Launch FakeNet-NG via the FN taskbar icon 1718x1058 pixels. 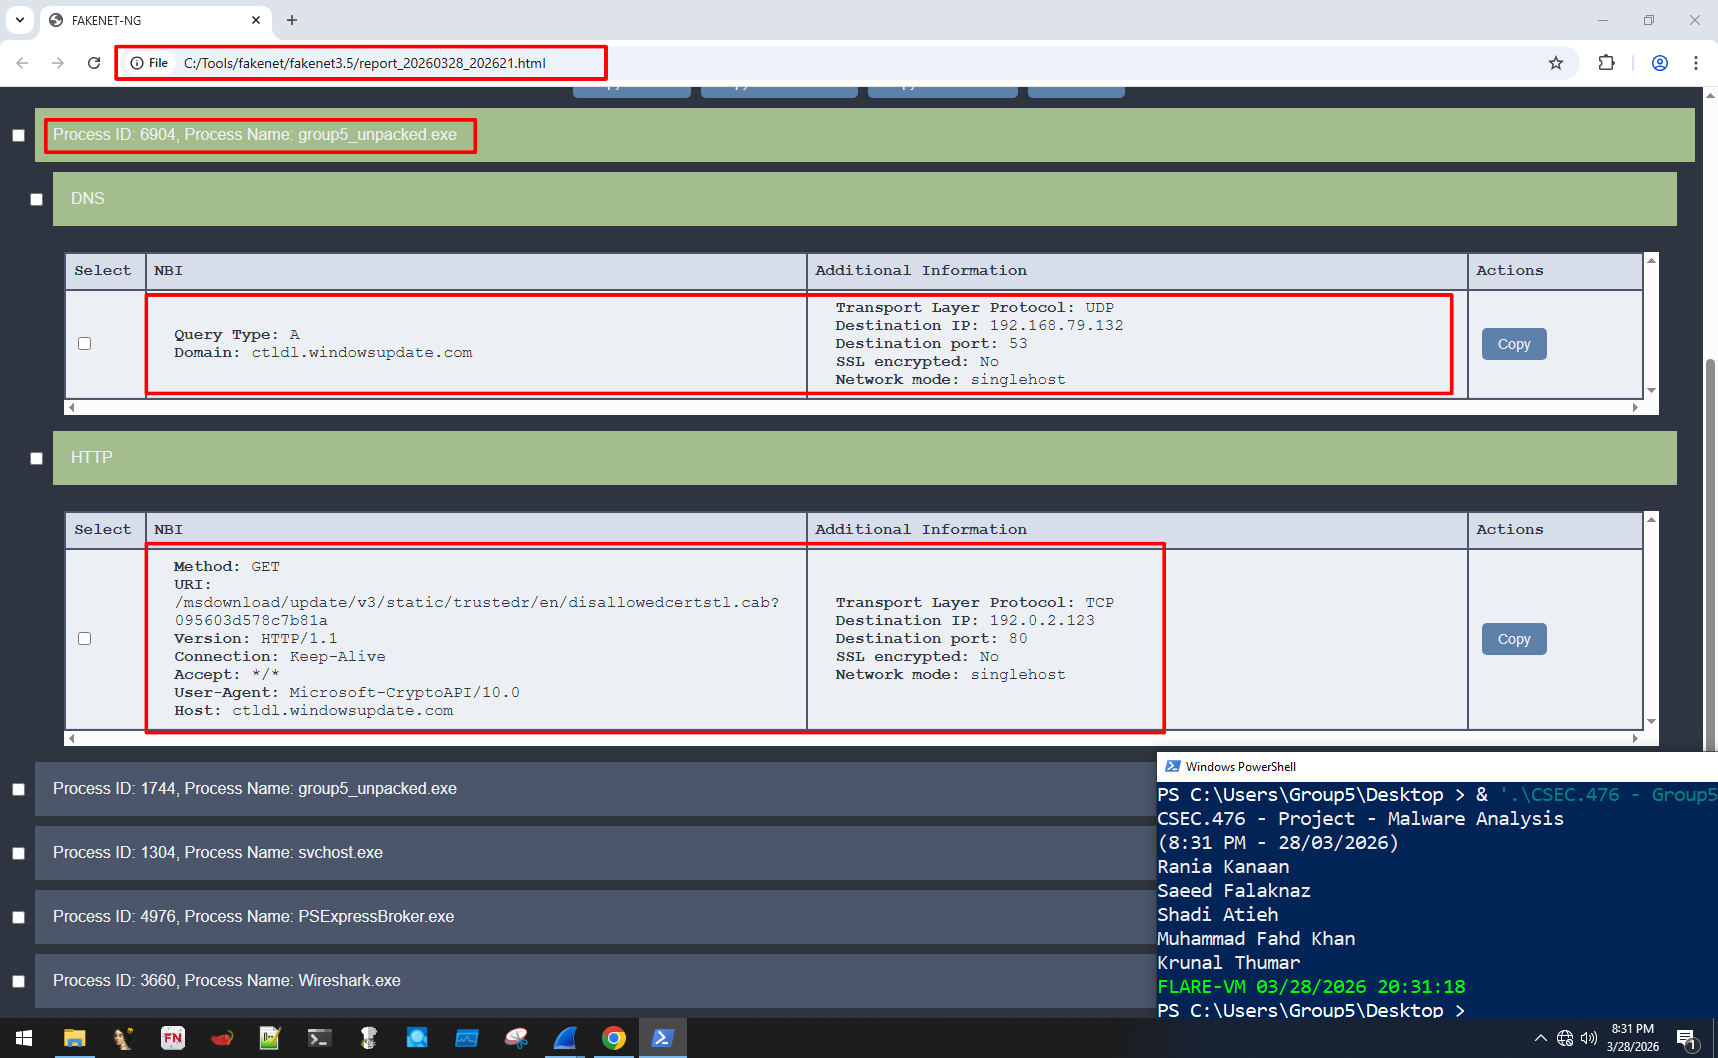(x=173, y=1038)
